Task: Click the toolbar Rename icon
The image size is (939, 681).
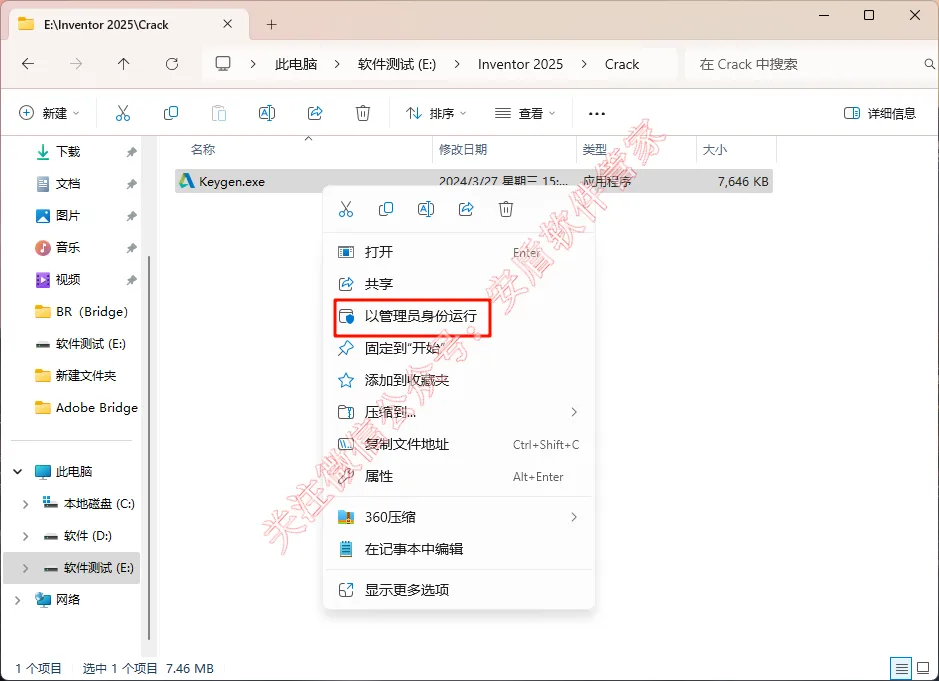Action: point(266,113)
